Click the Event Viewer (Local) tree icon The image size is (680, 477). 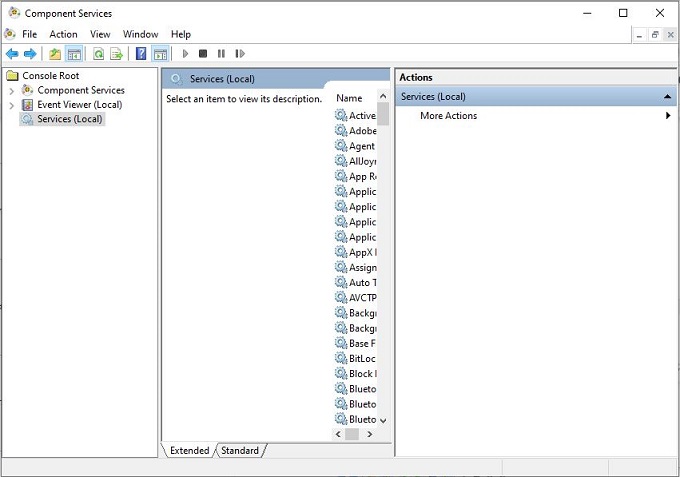click(27, 105)
